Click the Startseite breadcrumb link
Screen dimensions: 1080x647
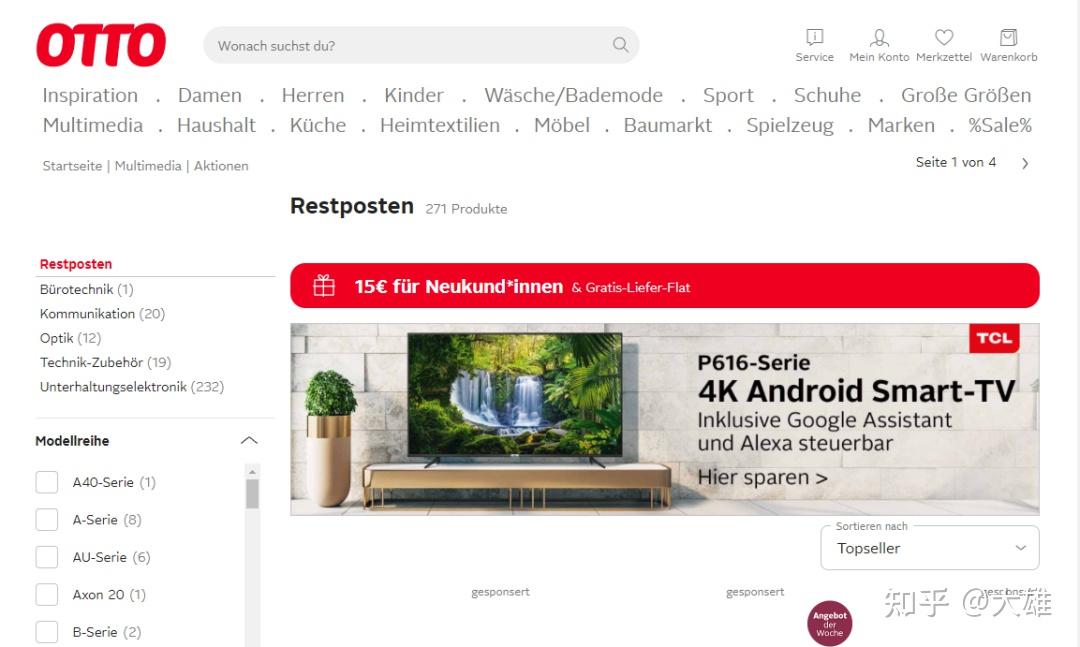pyautogui.click(x=72, y=165)
